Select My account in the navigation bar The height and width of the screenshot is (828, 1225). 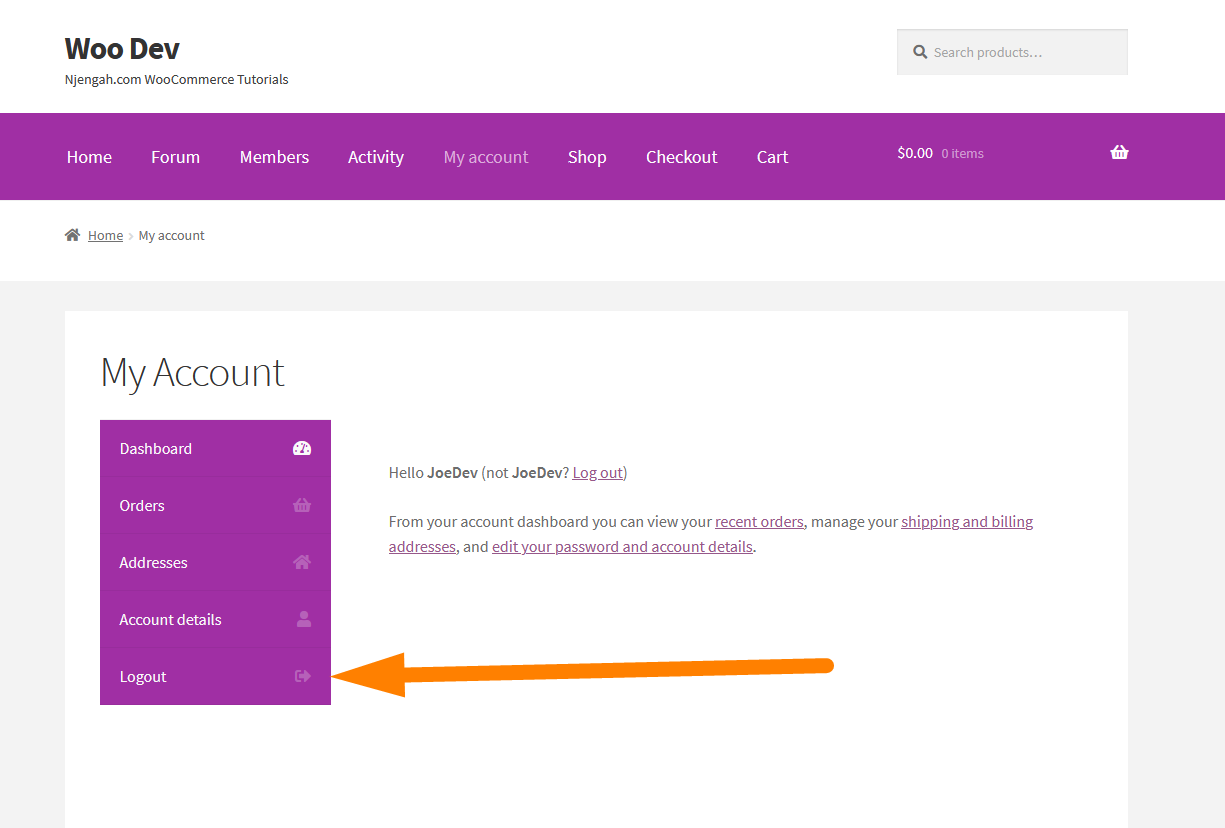click(x=486, y=157)
